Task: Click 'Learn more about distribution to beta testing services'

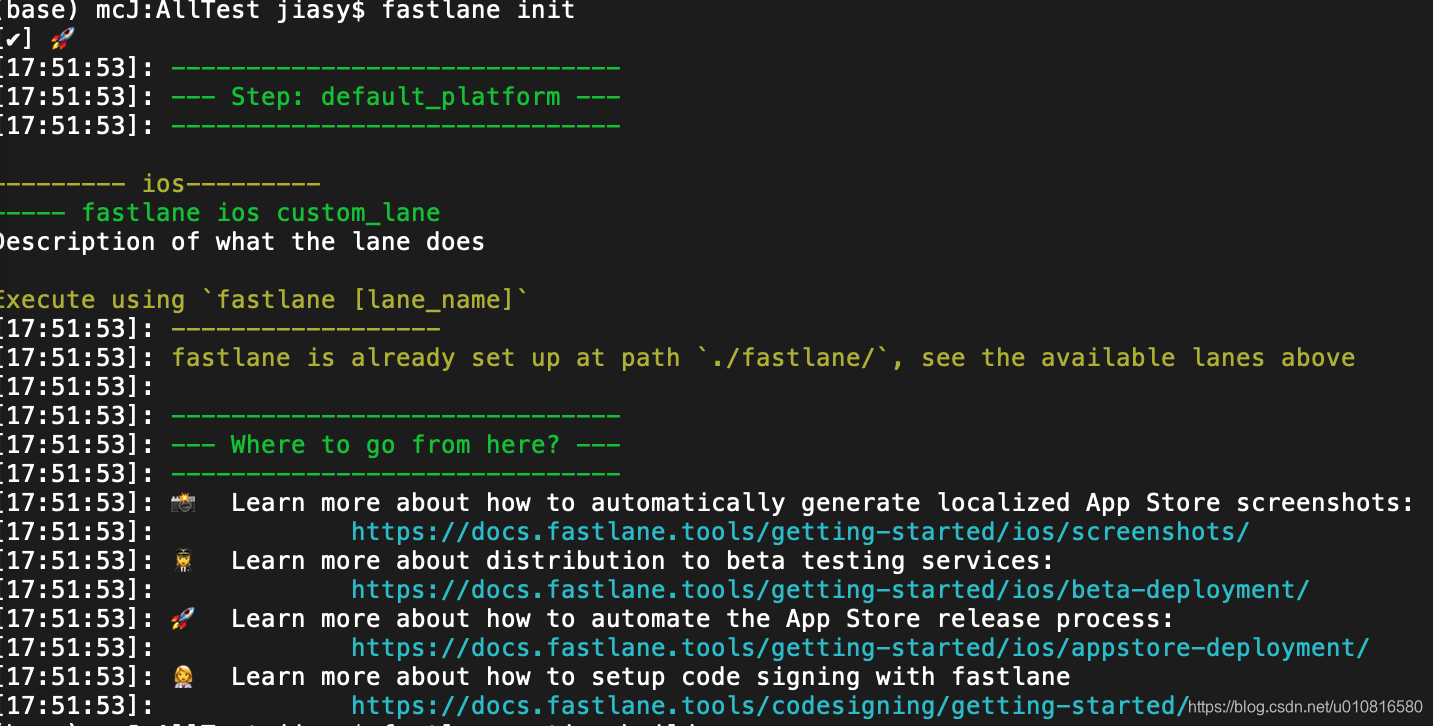Action: (642, 561)
